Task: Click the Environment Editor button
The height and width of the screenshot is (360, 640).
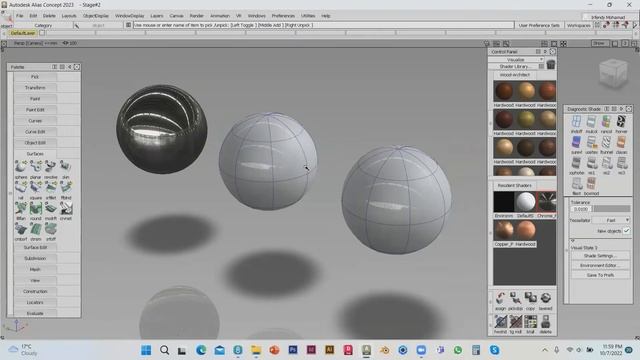Action: (600, 265)
